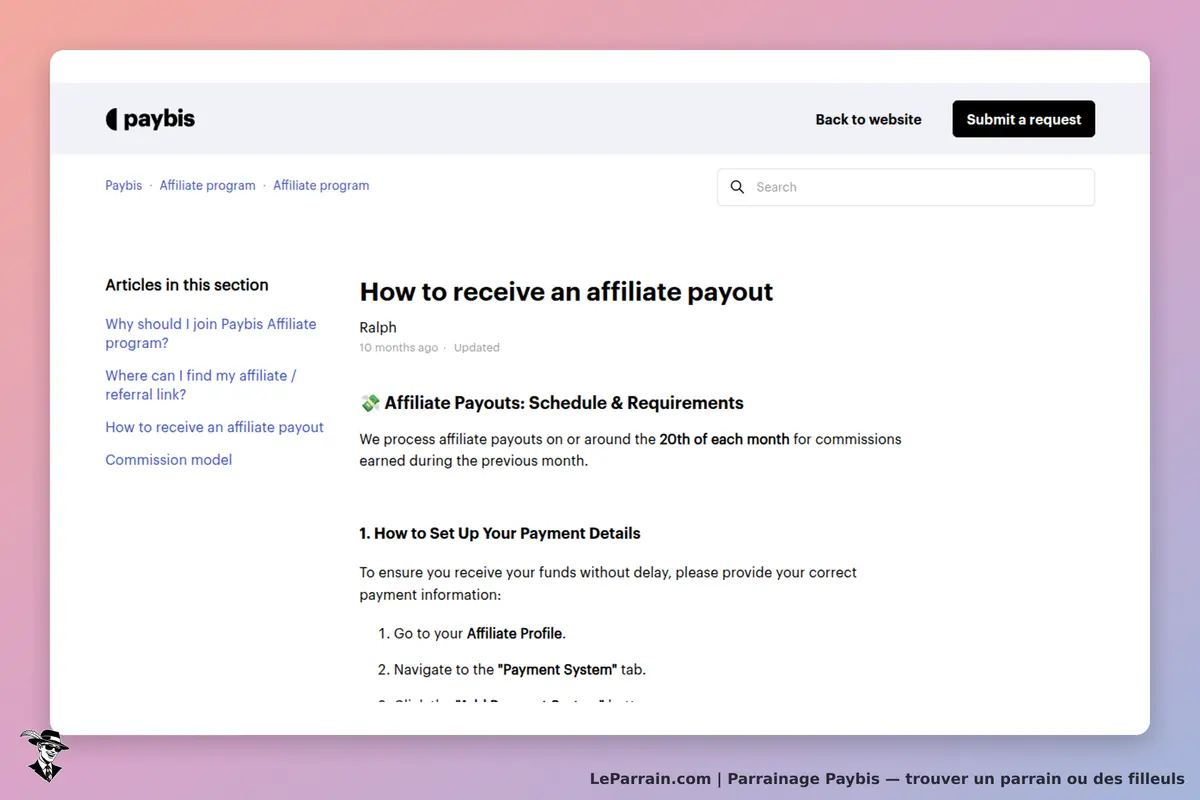The width and height of the screenshot is (1200, 800).
Task: Click the Go to your Affiliate Profile step
Action: pyautogui.click(x=480, y=633)
